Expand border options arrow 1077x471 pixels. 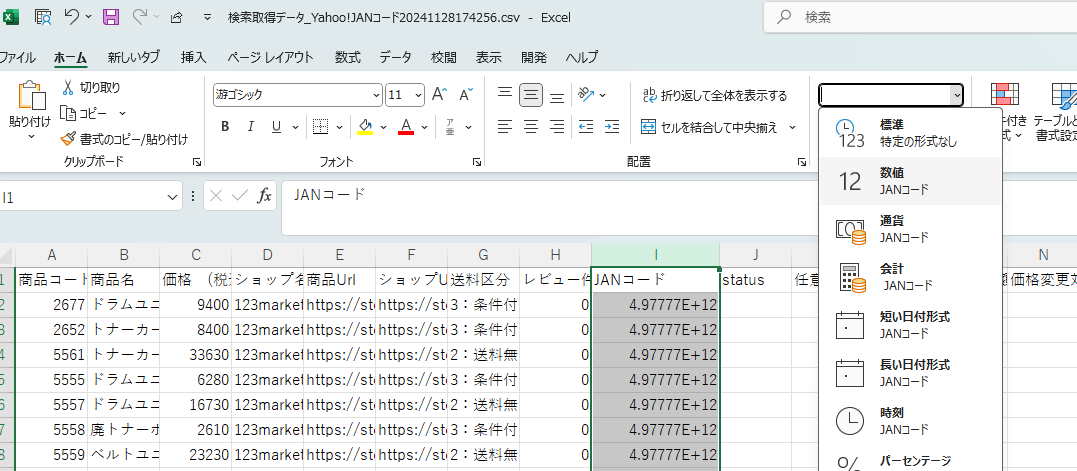[339, 127]
